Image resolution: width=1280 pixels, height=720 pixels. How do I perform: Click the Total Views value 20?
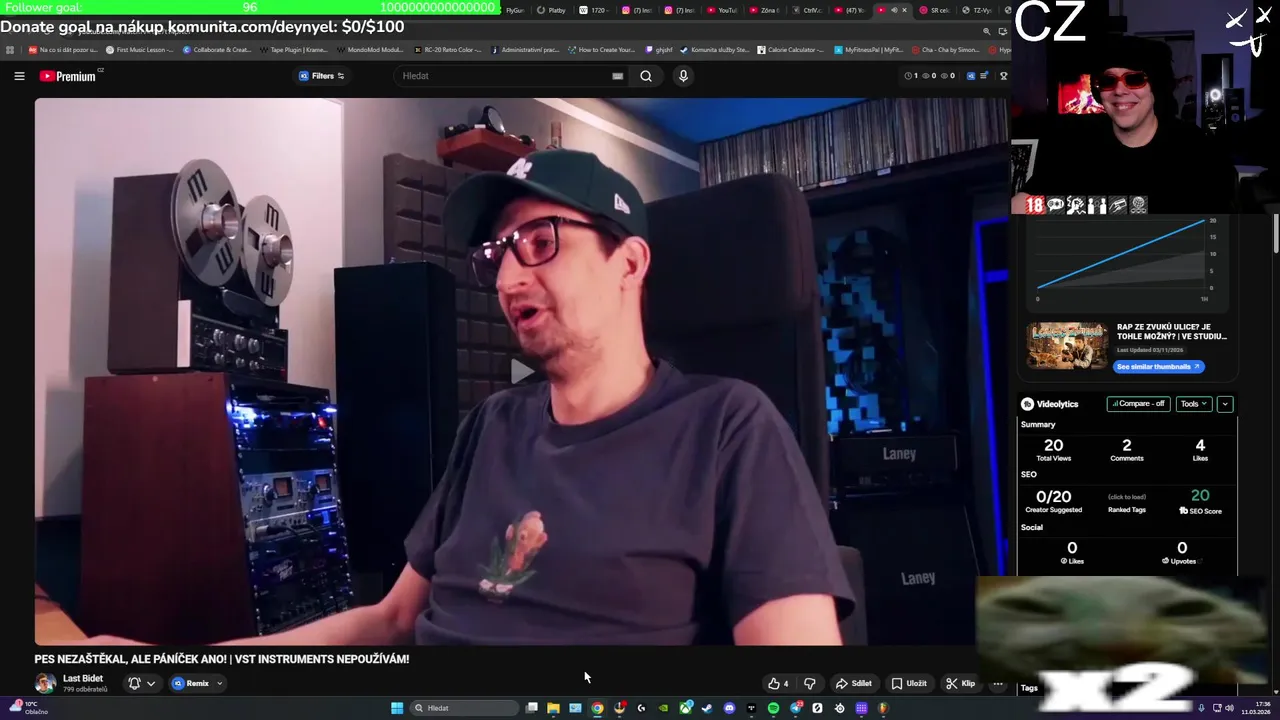1053,445
